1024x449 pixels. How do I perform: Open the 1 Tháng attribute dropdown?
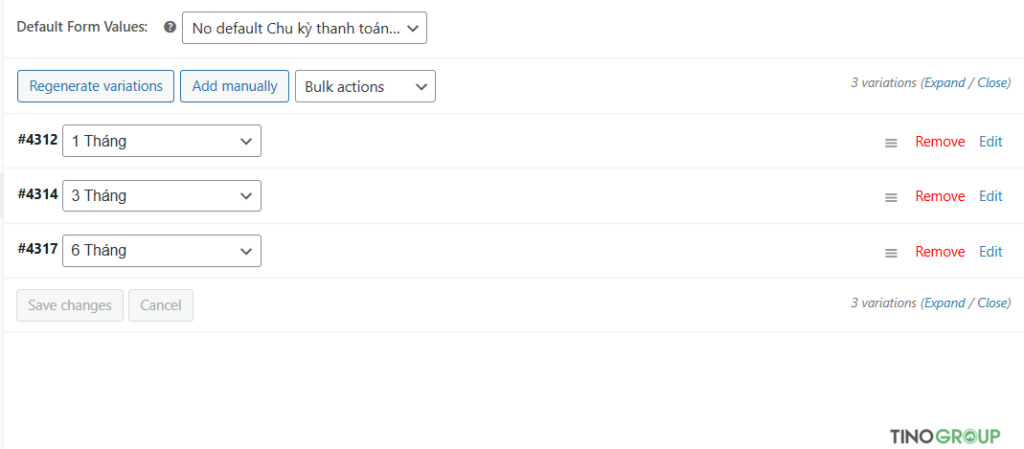(x=161, y=141)
